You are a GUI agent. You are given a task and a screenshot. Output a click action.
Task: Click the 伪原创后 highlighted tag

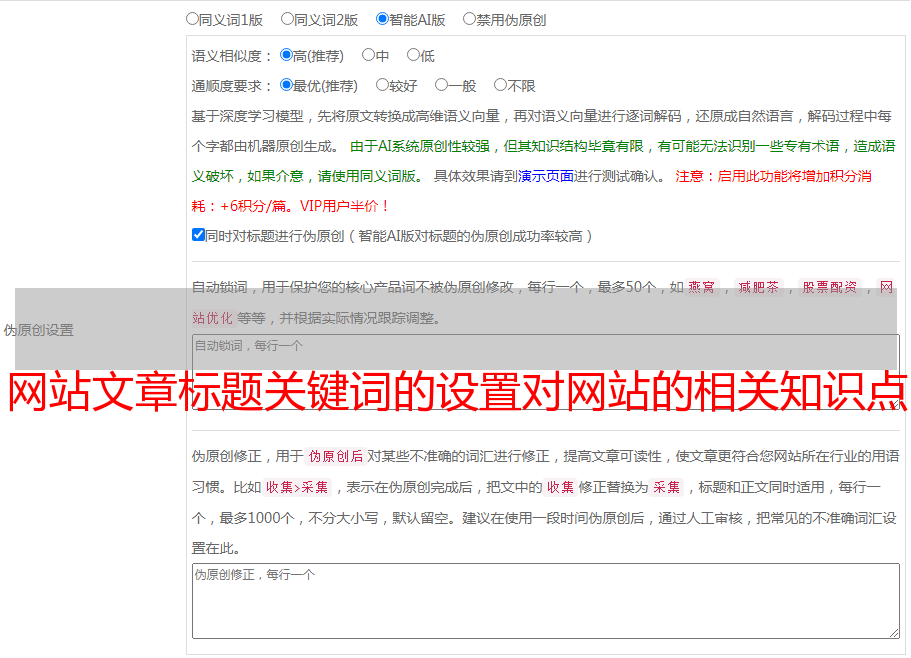(335, 456)
